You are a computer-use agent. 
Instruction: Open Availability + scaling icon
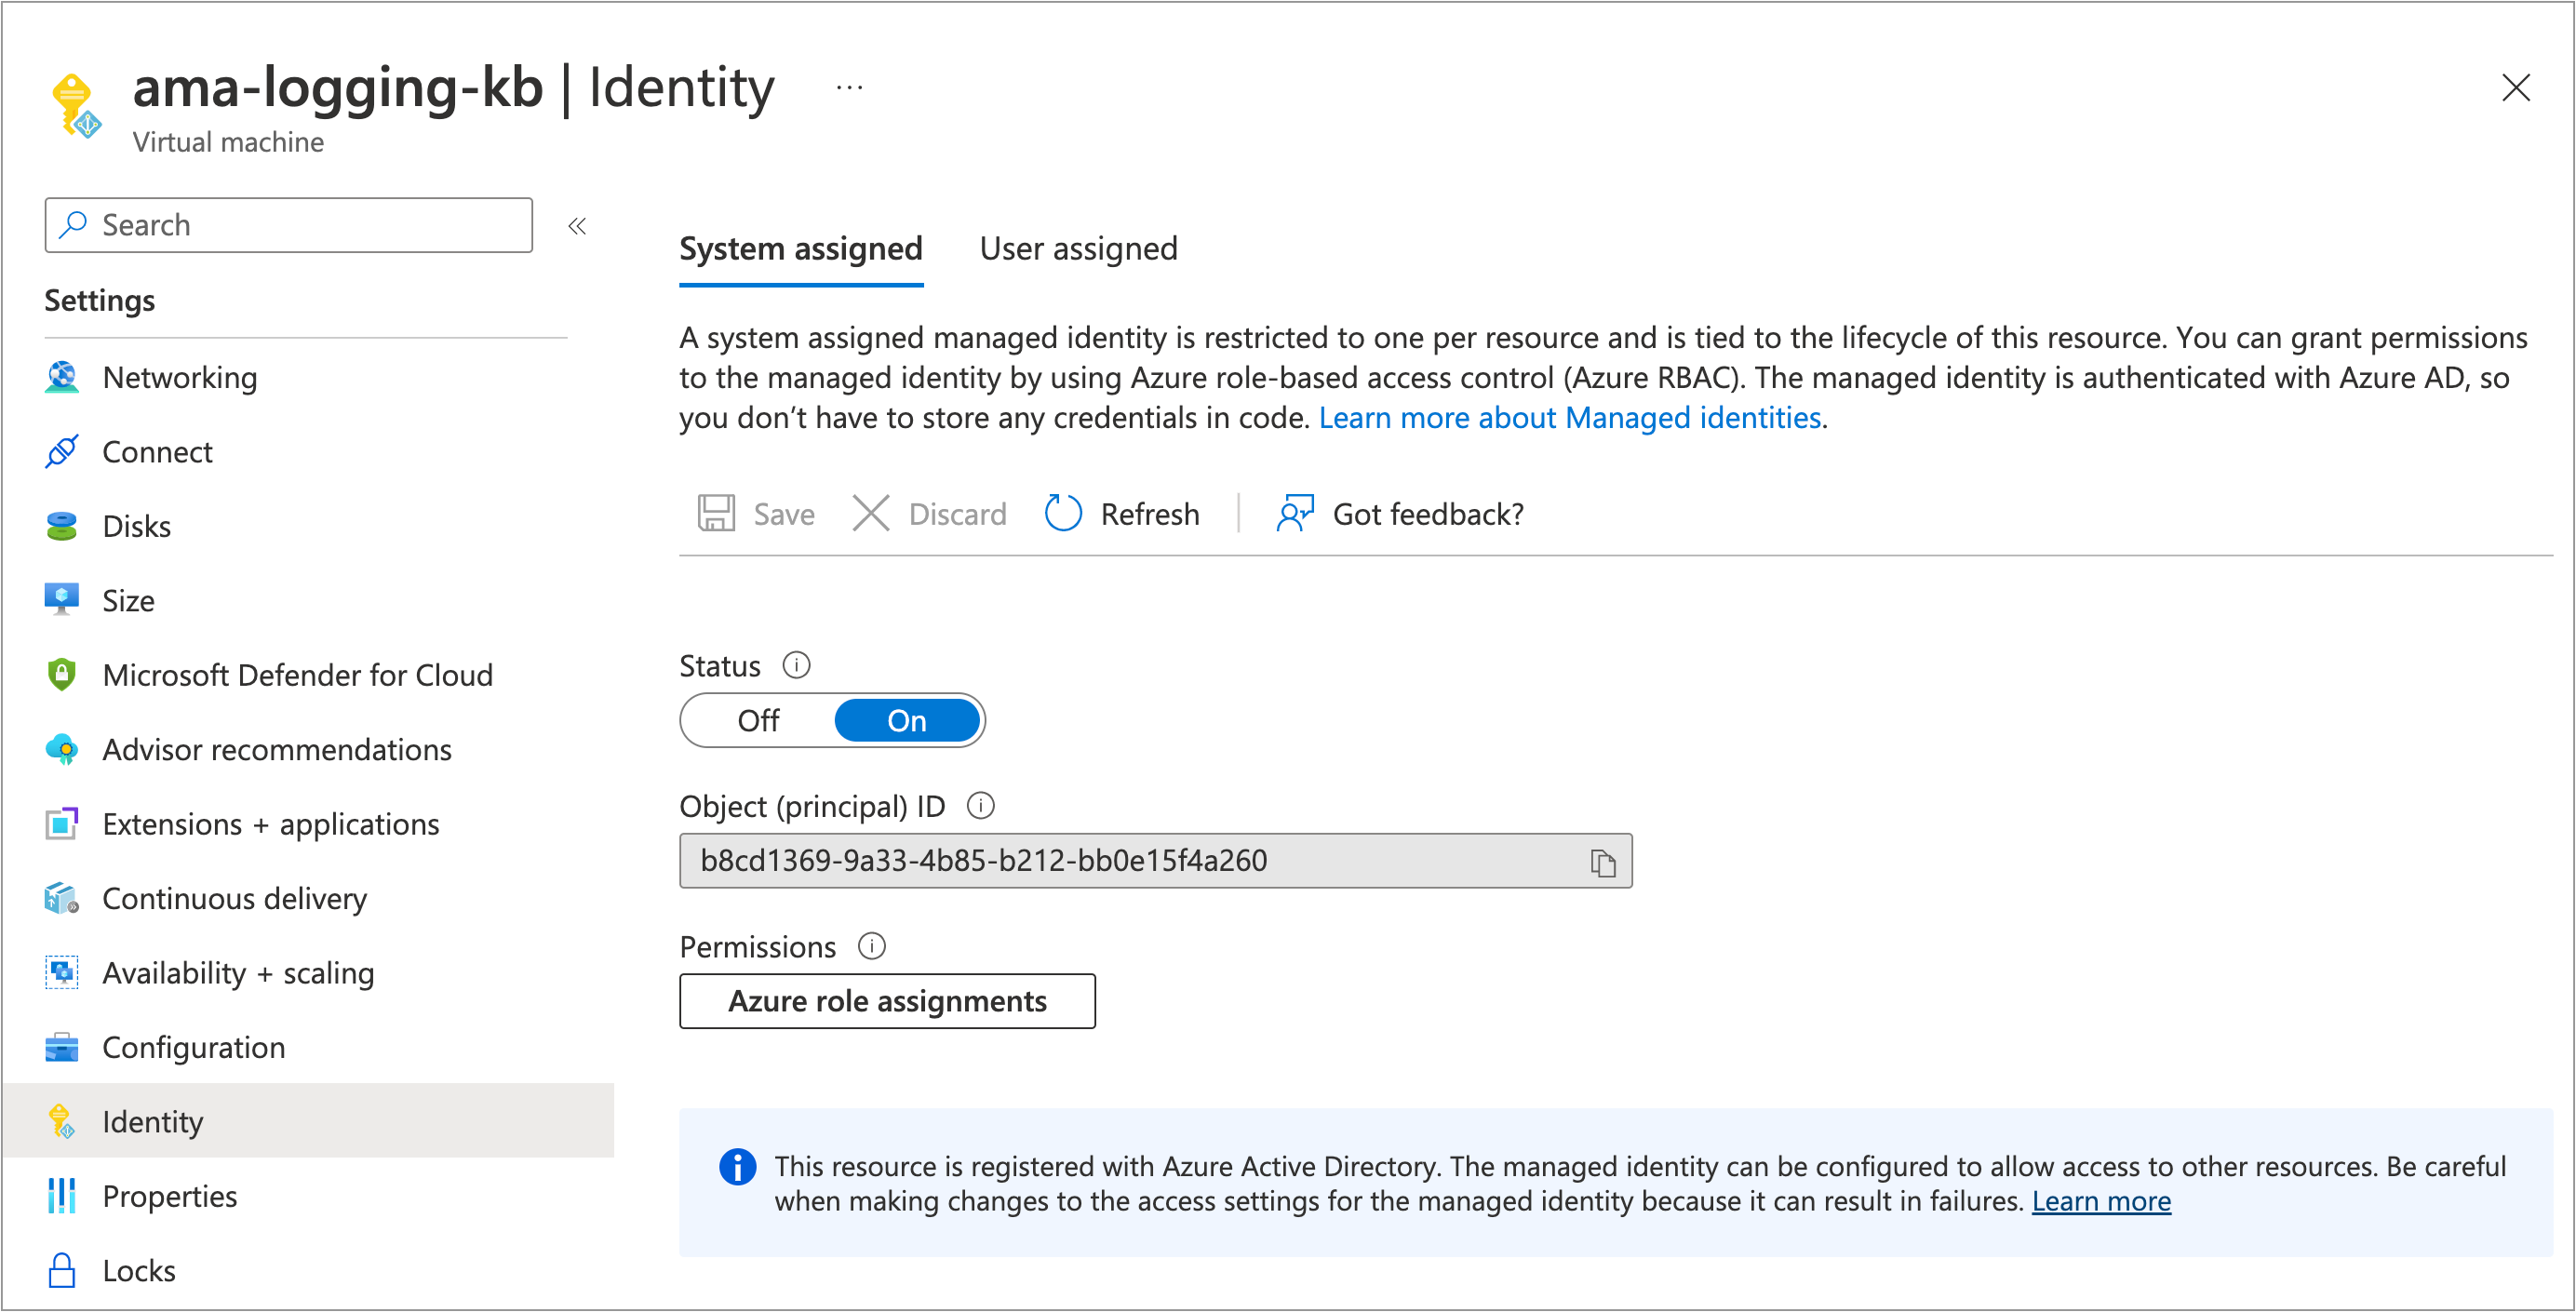[62, 973]
